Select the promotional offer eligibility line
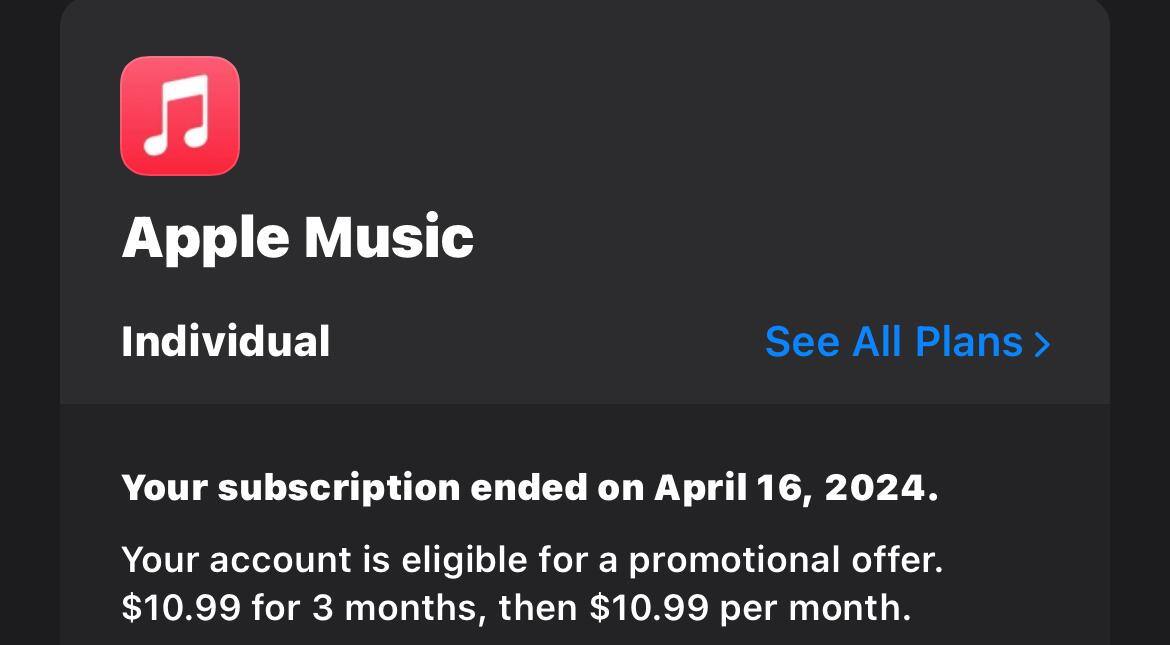Image resolution: width=1170 pixels, height=645 pixels. pos(531,560)
